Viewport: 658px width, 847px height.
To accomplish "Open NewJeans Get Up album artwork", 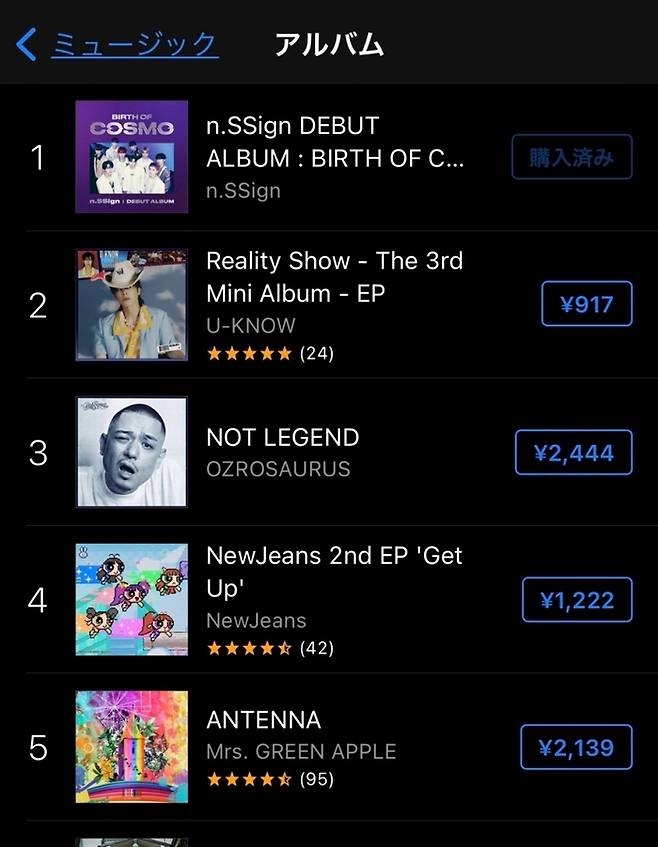I will coord(131,599).
